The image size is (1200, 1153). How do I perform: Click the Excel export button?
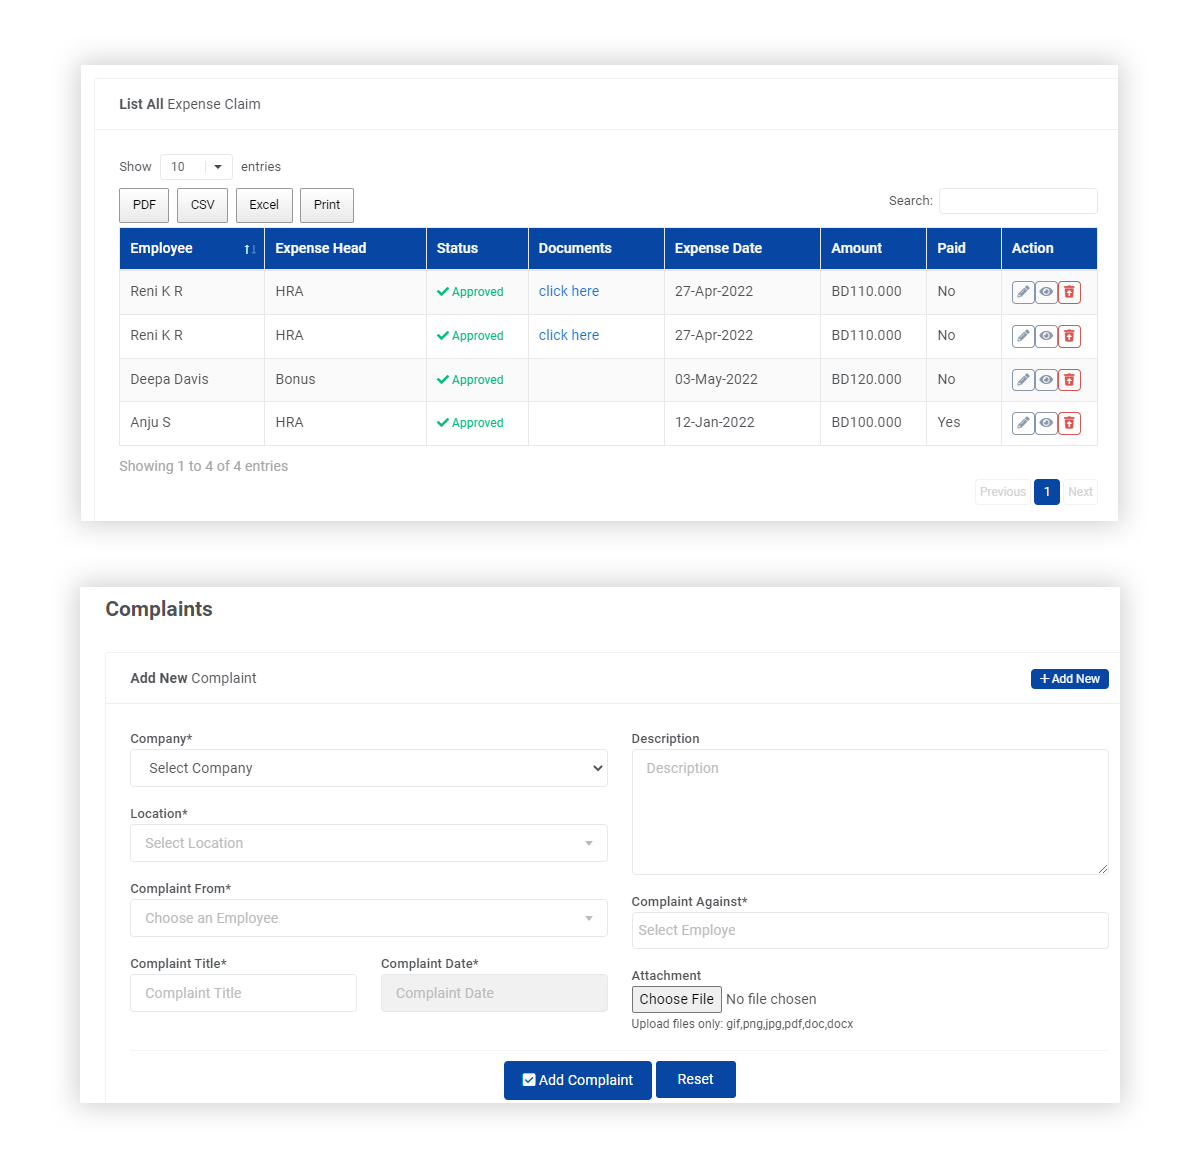click(x=264, y=205)
